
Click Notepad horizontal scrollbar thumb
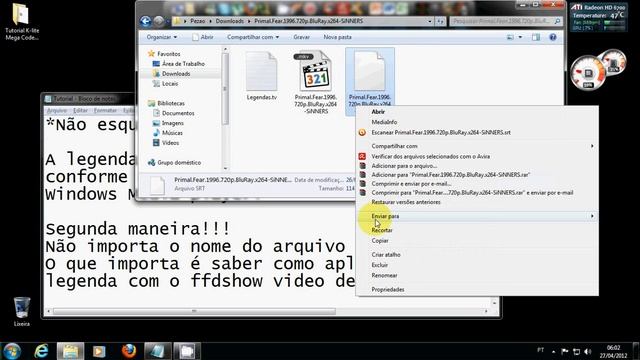(x=194, y=311)
